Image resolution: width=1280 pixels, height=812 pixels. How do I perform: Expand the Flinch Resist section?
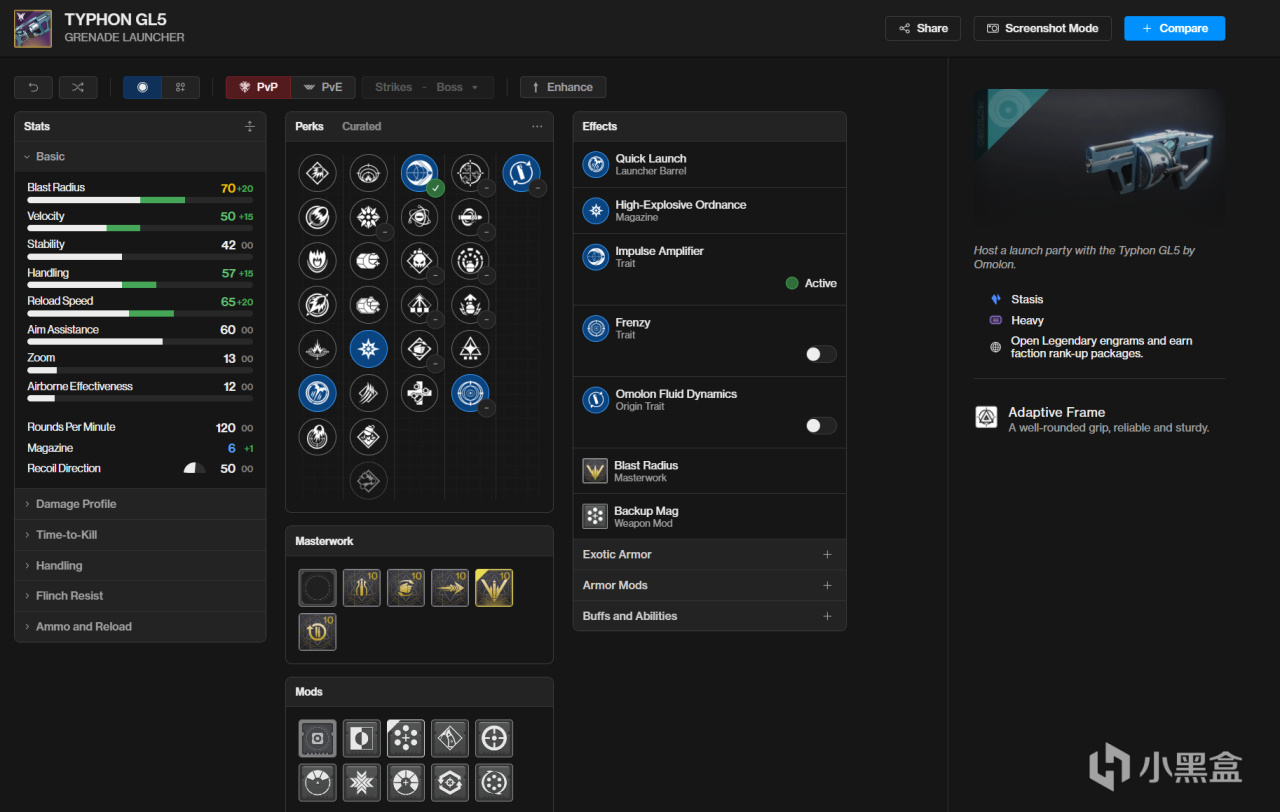tap(140, 596)
